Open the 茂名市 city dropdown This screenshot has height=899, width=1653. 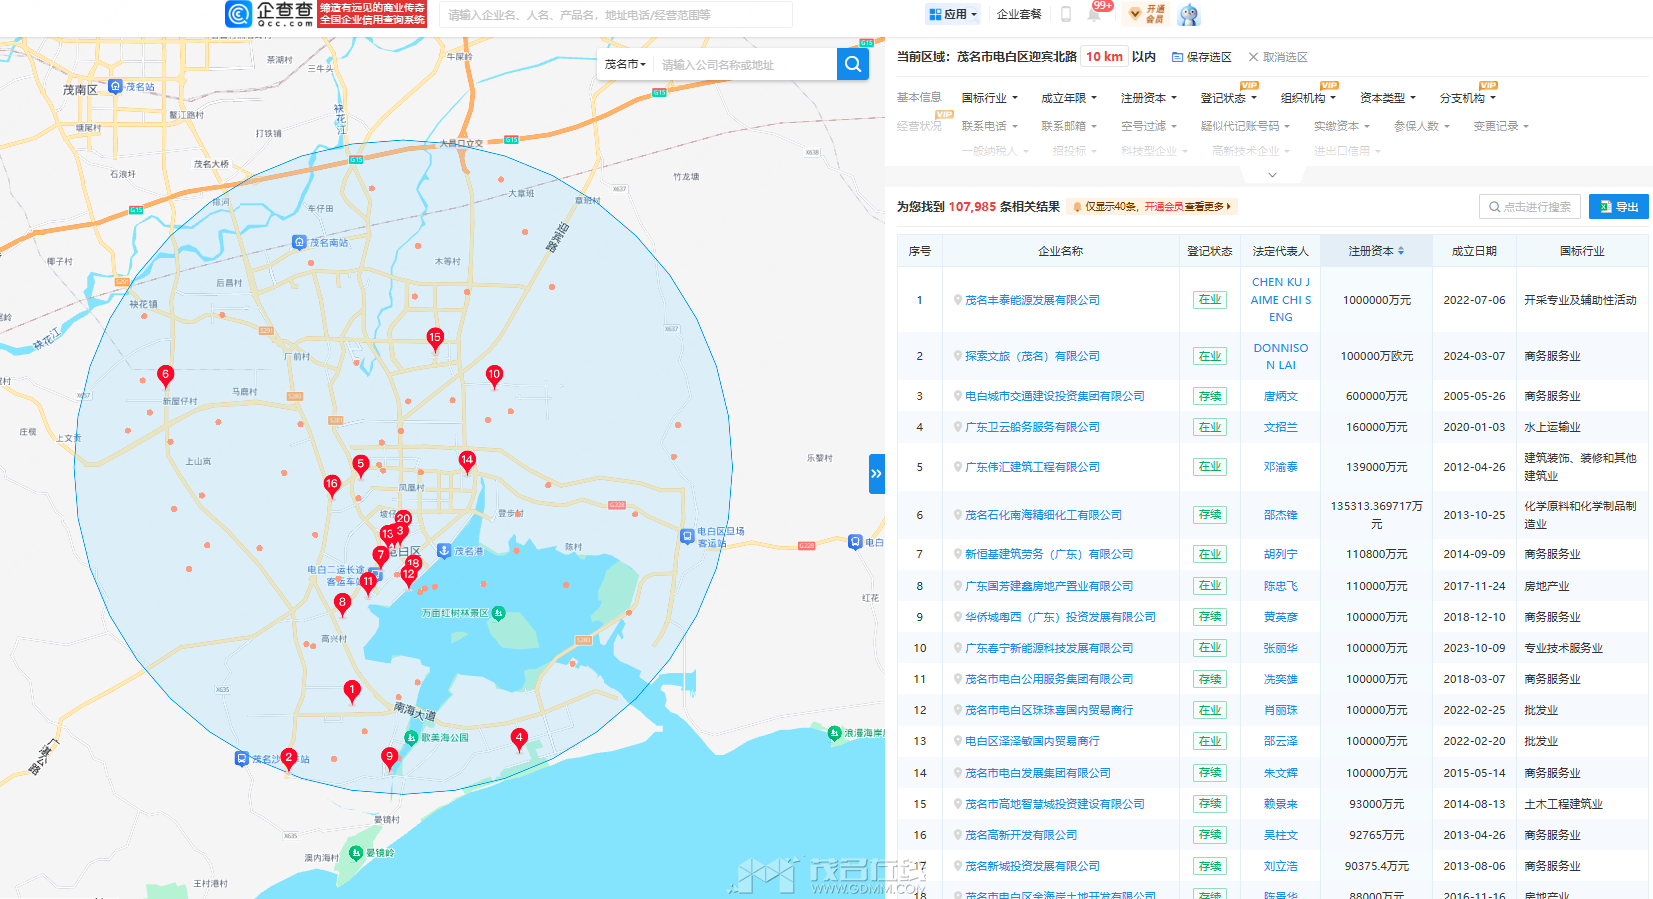[x=625, y=64]
